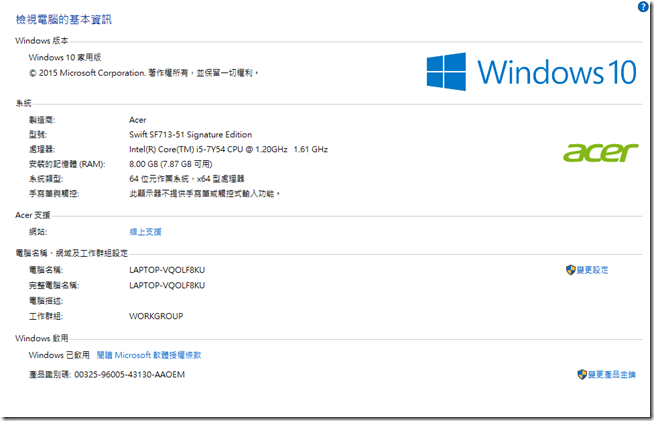Open 閱讀 Microsoft 軟體授權條款 link
The width and height of the screenshot is (654, 421).
(x=149, y=355)
